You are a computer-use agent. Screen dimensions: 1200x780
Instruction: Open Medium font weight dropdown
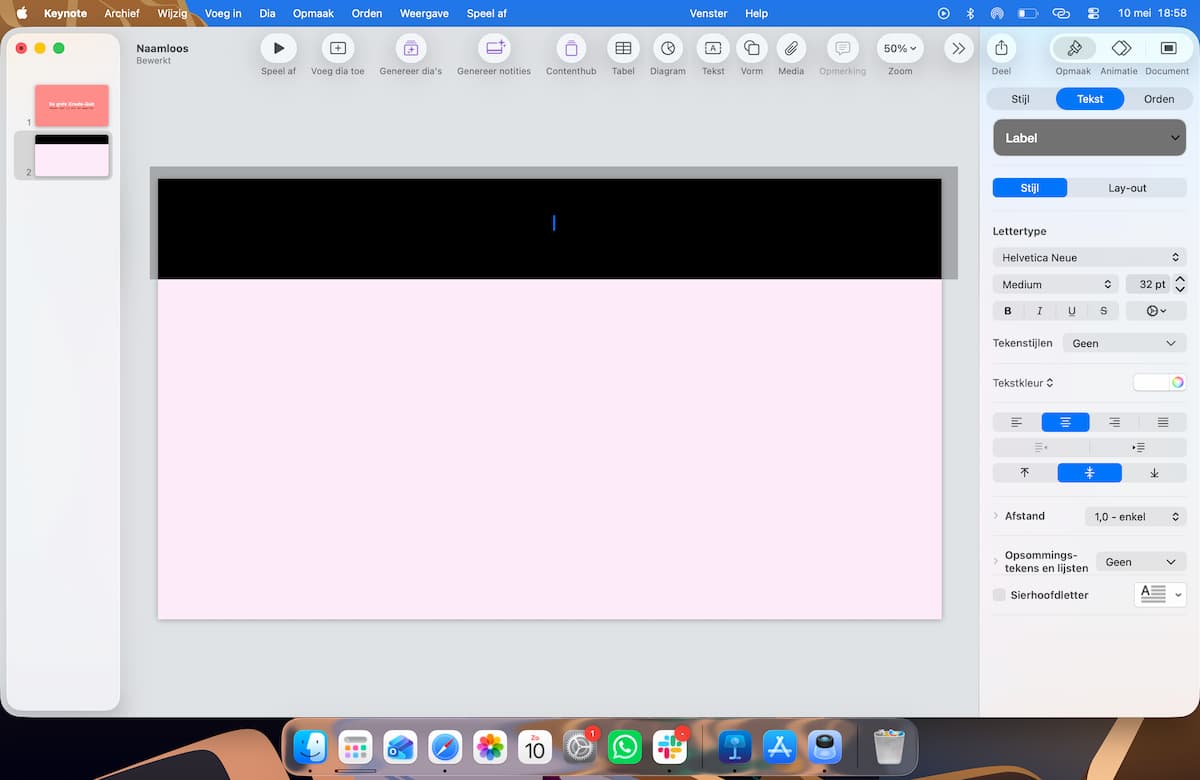click(1056, 284)
